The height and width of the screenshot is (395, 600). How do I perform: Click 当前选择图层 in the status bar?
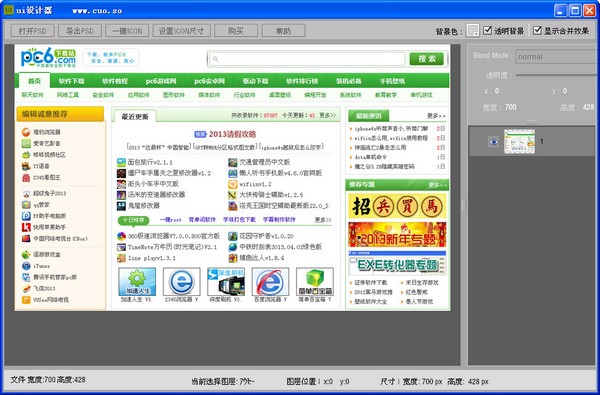223,381
